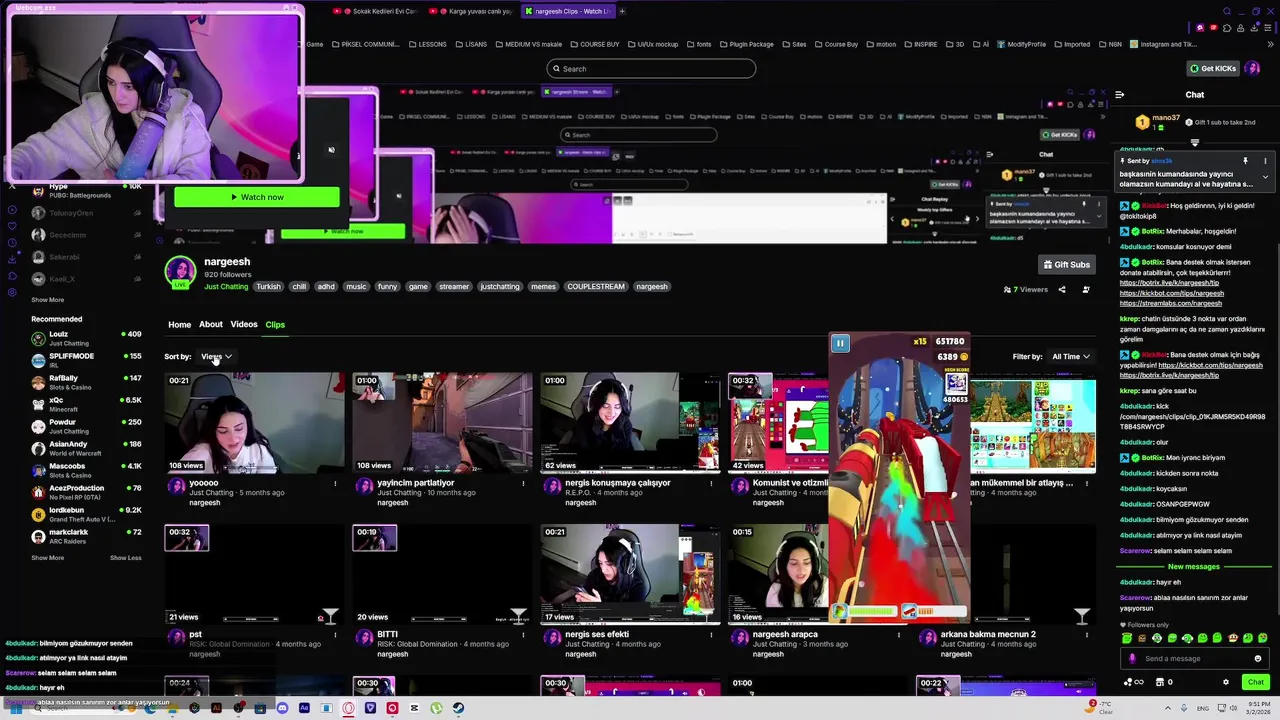Image resolution: width=1280 pixels, height=720 pixels.
Task: Expand the pinned message with its chevron
Action: [x=1265, y=177]
